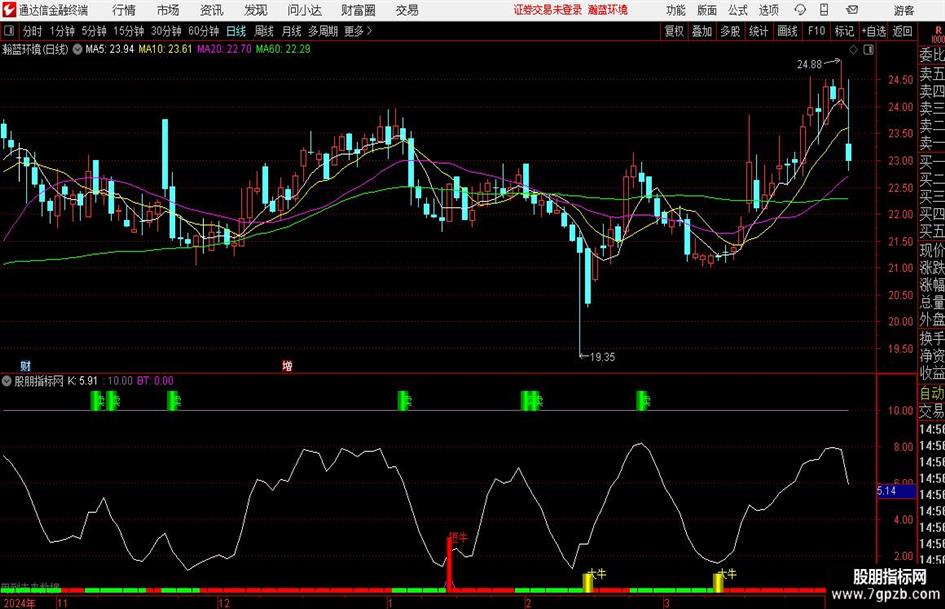Click the 统计 toolbar button

coord(758,31)
